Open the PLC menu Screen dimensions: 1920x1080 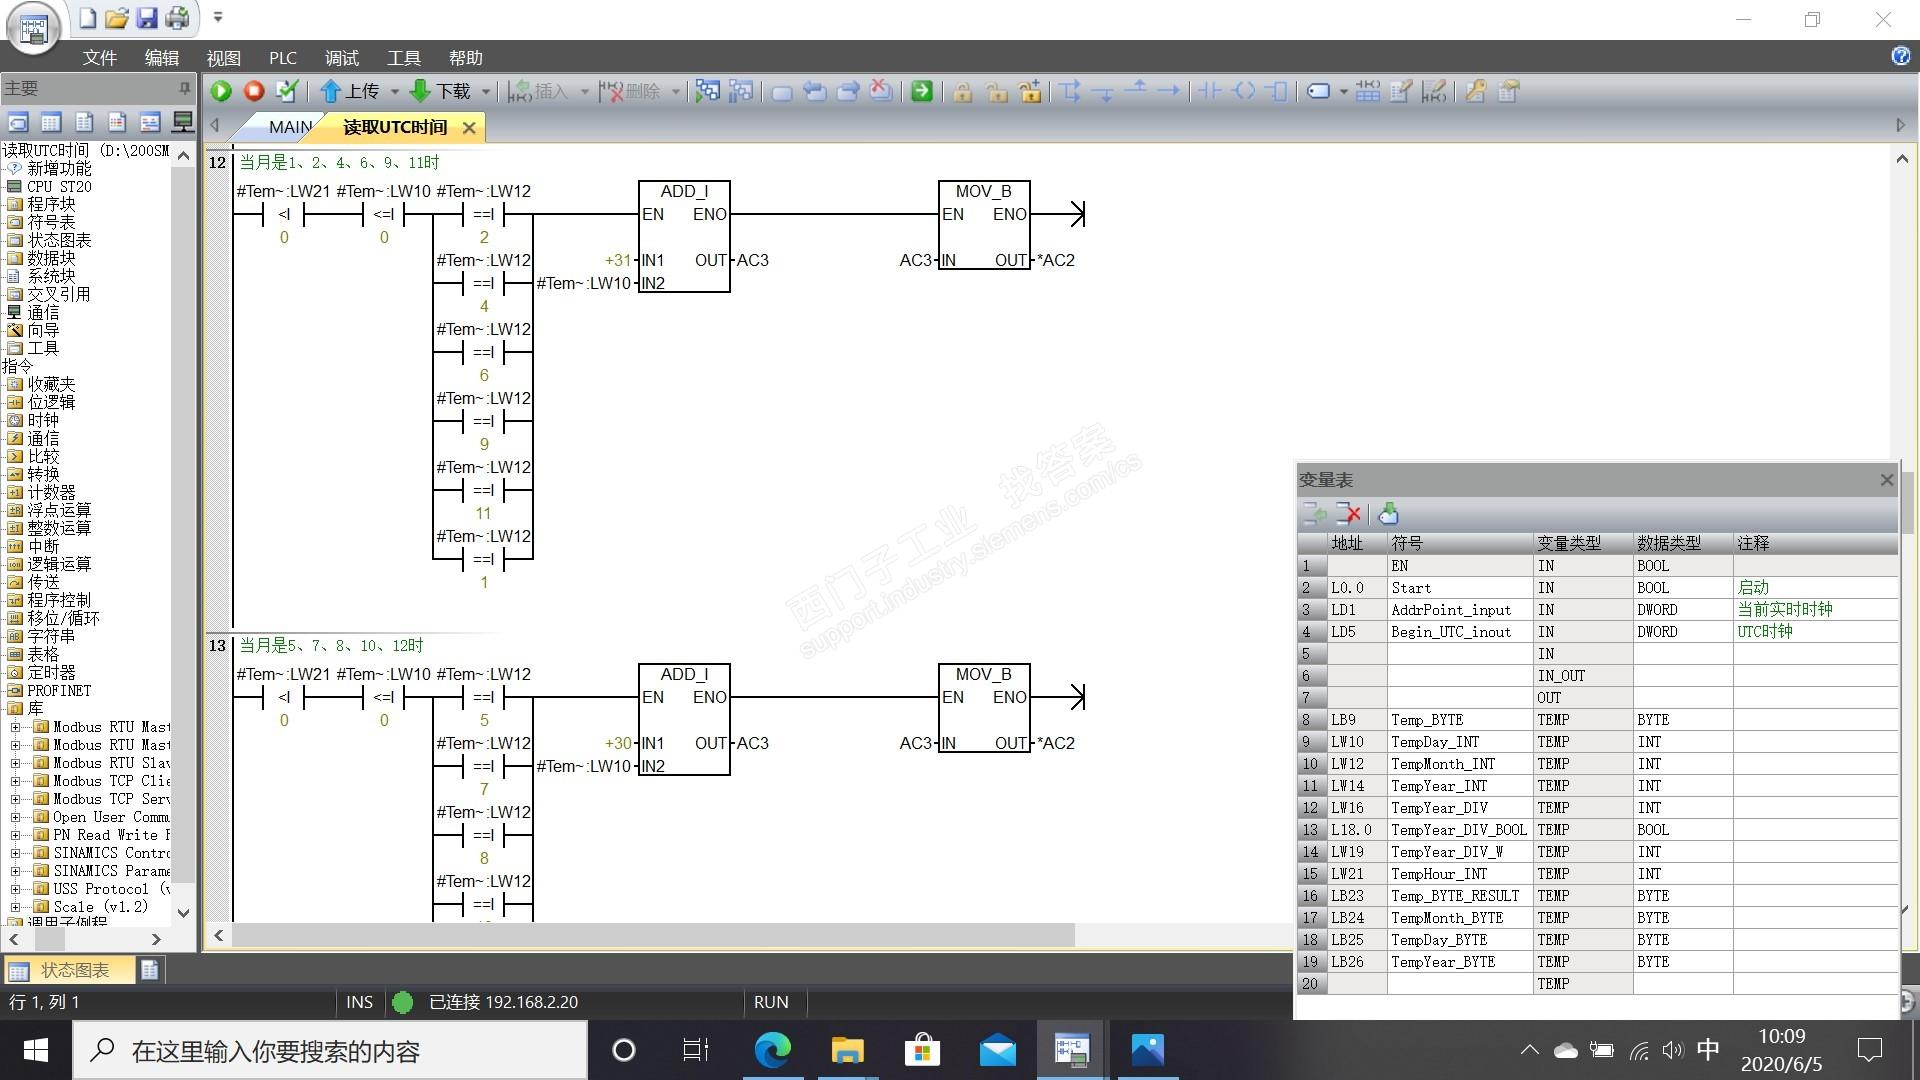[x=282, y=58]
